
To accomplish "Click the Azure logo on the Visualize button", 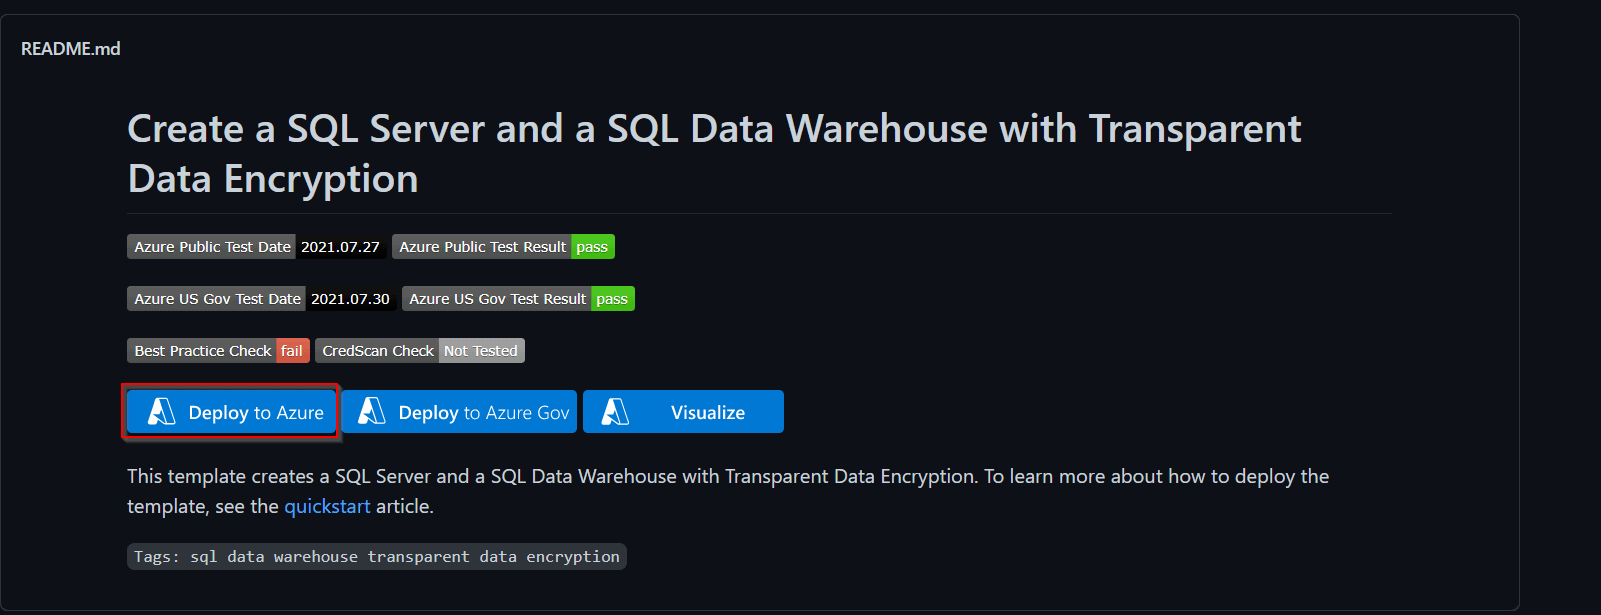I will [x=615, y=412].
